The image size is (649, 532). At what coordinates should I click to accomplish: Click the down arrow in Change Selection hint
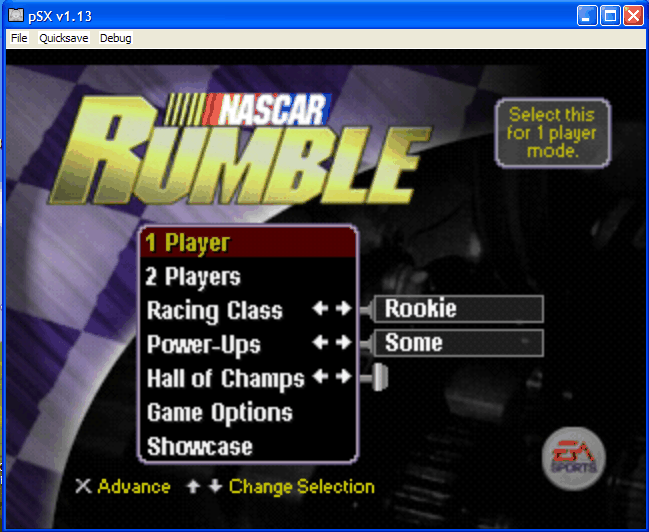[x=215, y=486]
